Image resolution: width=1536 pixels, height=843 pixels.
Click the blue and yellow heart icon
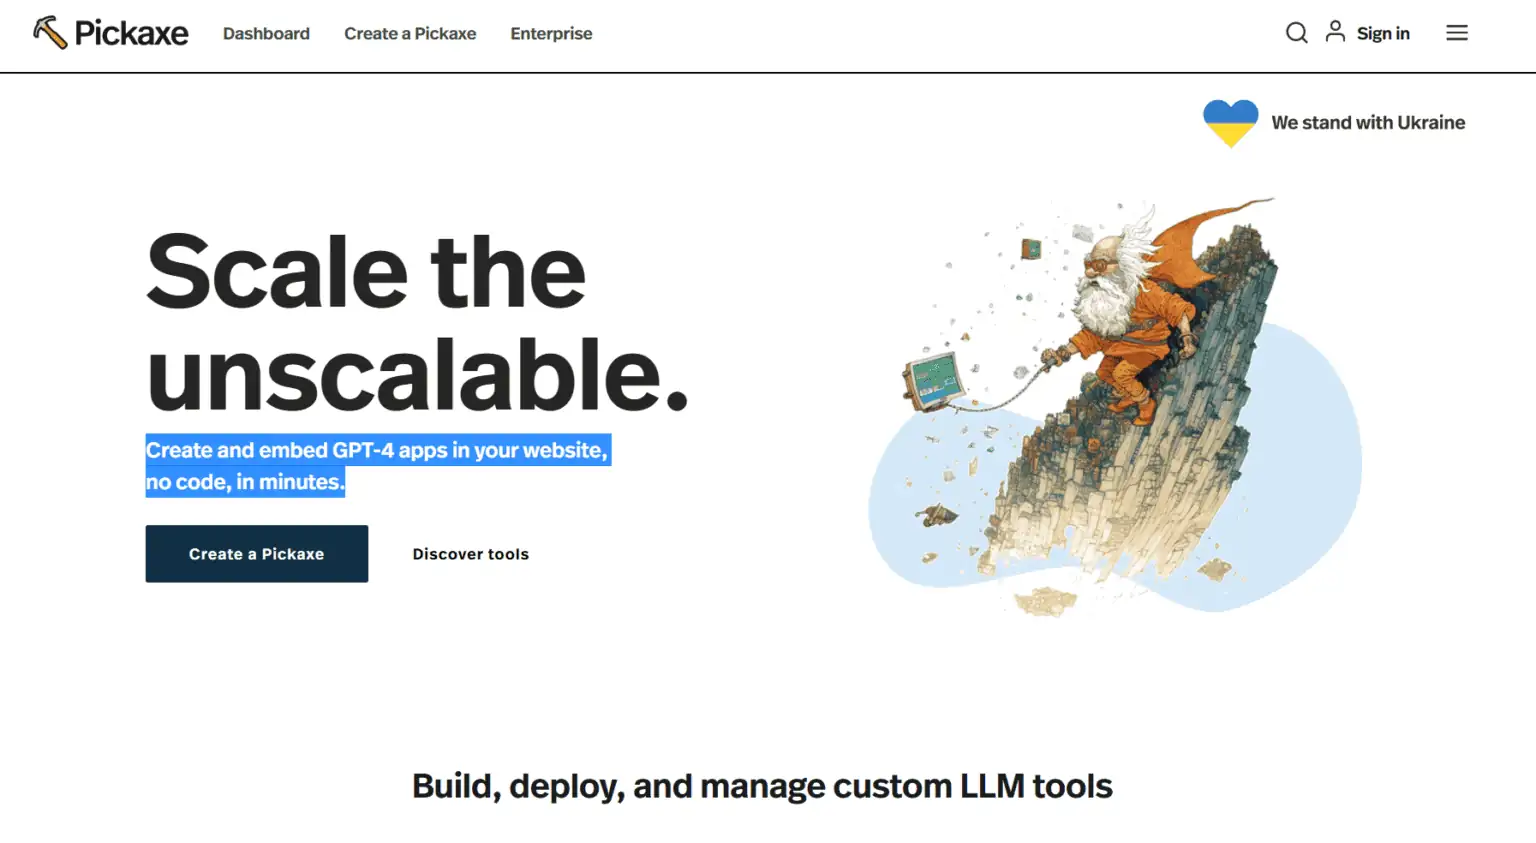point(1230,123)
